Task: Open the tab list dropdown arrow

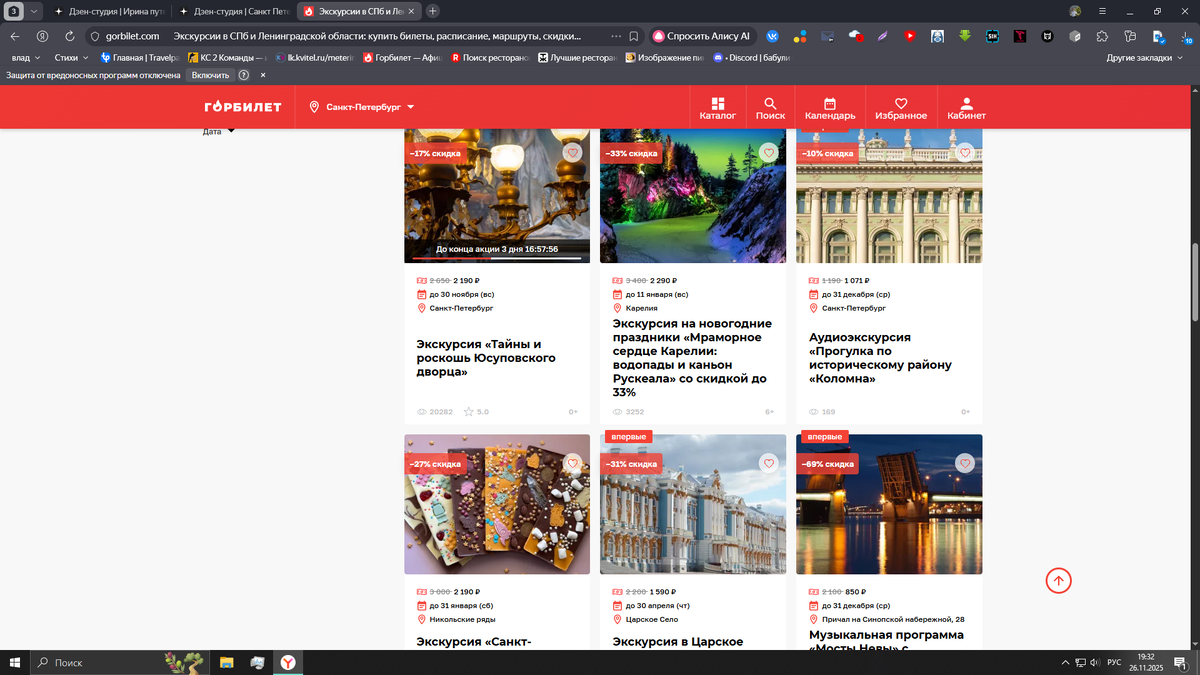Action: pos(35,11)
